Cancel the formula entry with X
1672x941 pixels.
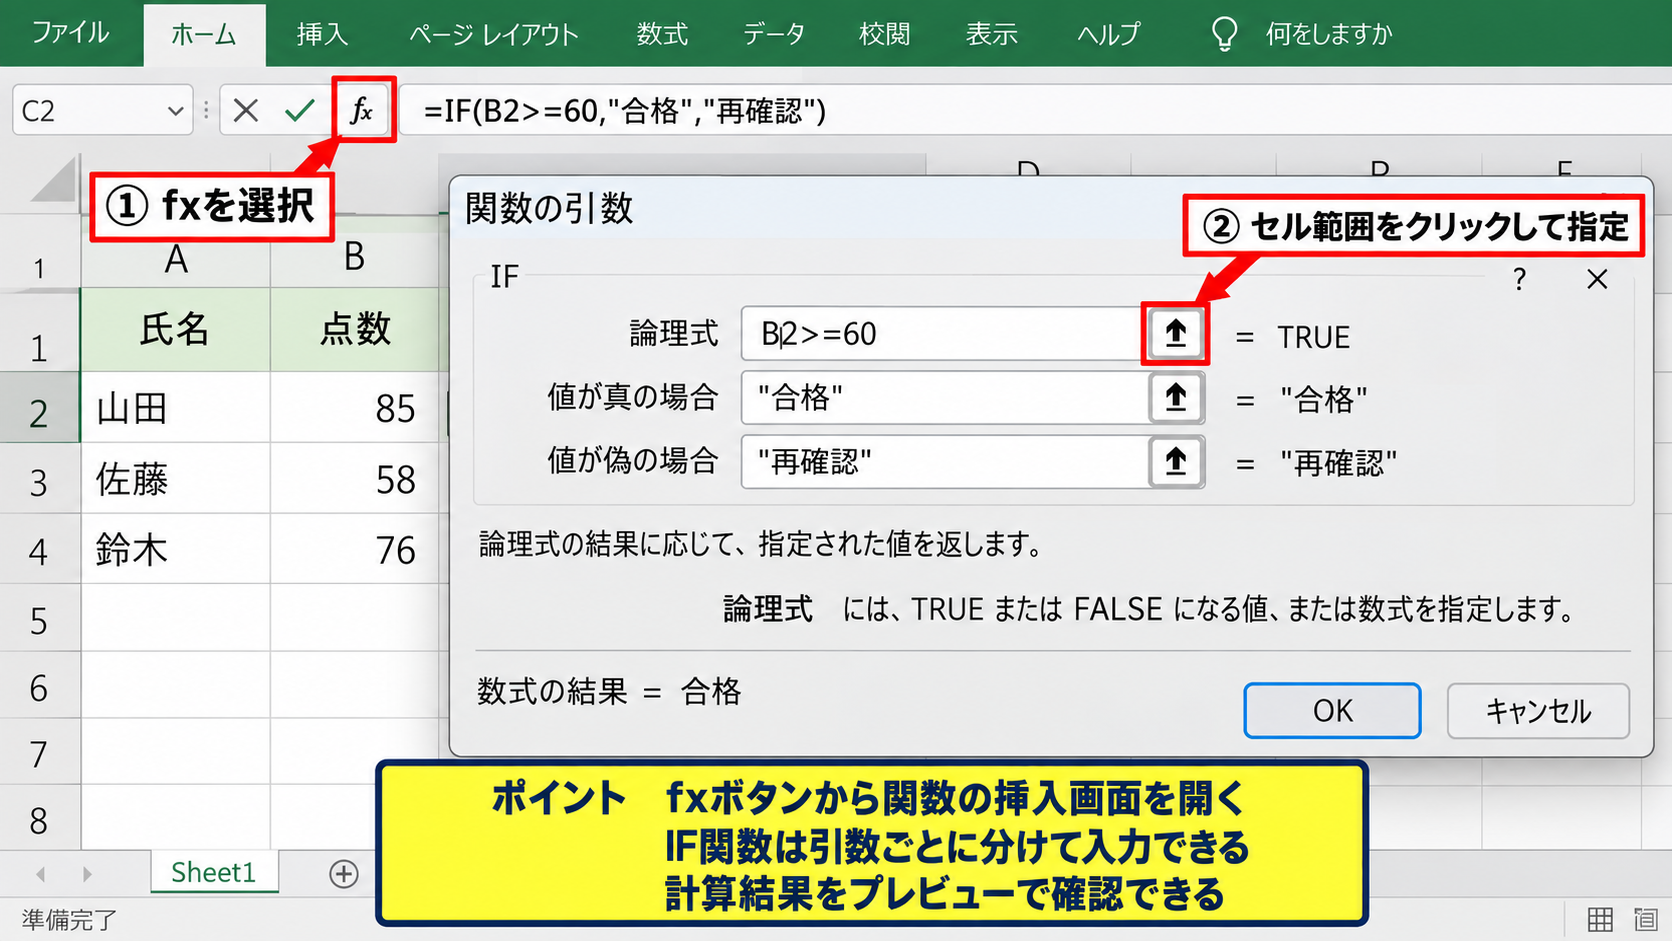pyautogui.click(x=246, y=110)
